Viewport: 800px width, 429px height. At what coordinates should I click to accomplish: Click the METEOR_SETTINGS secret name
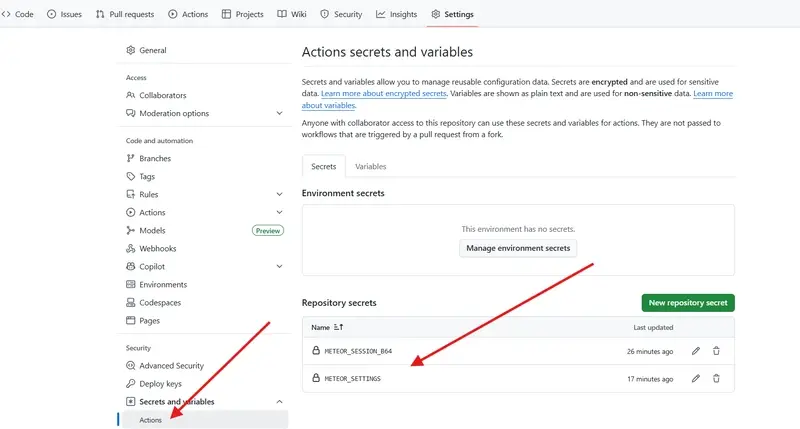point(353,378)
